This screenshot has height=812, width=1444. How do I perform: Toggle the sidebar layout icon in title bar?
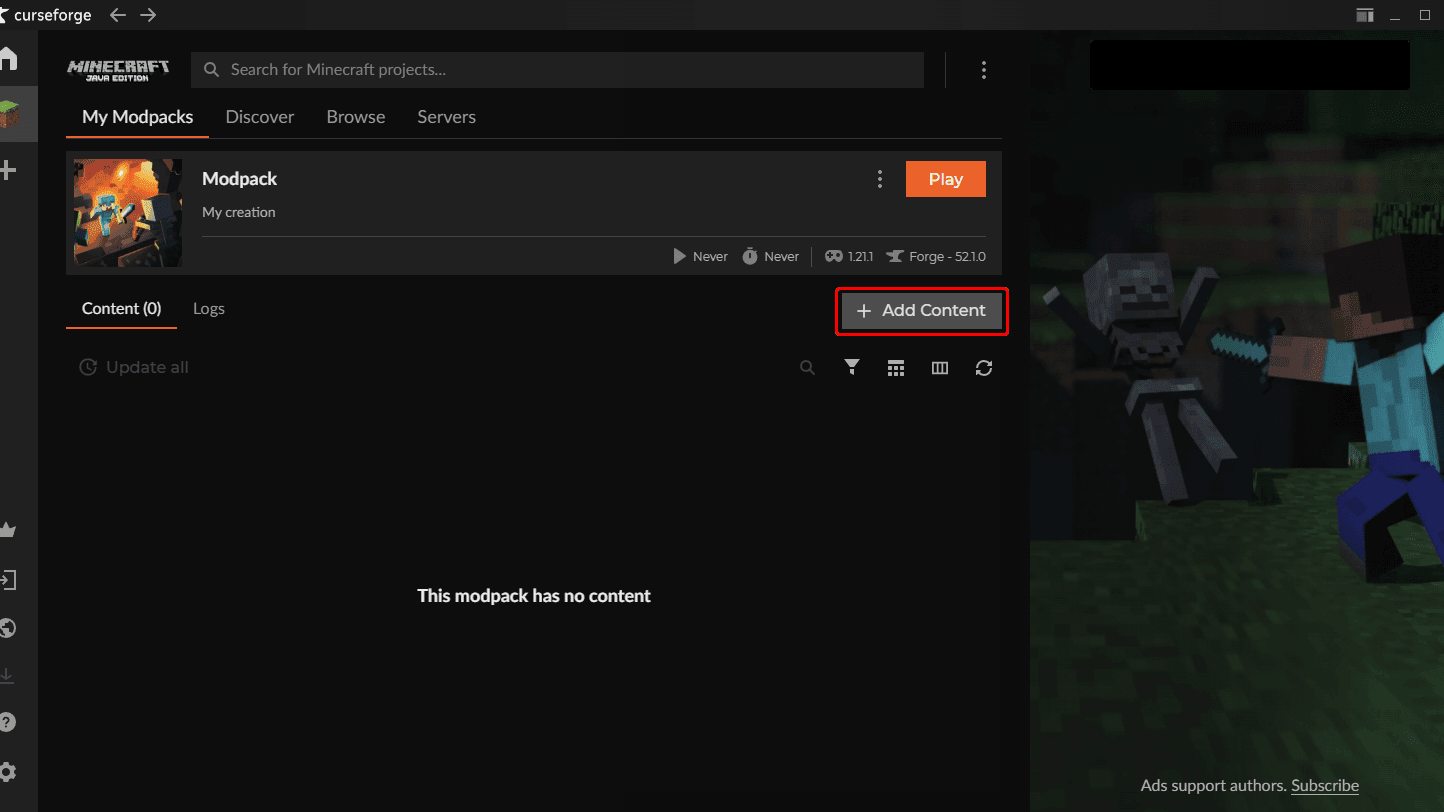coord(1365,15)
